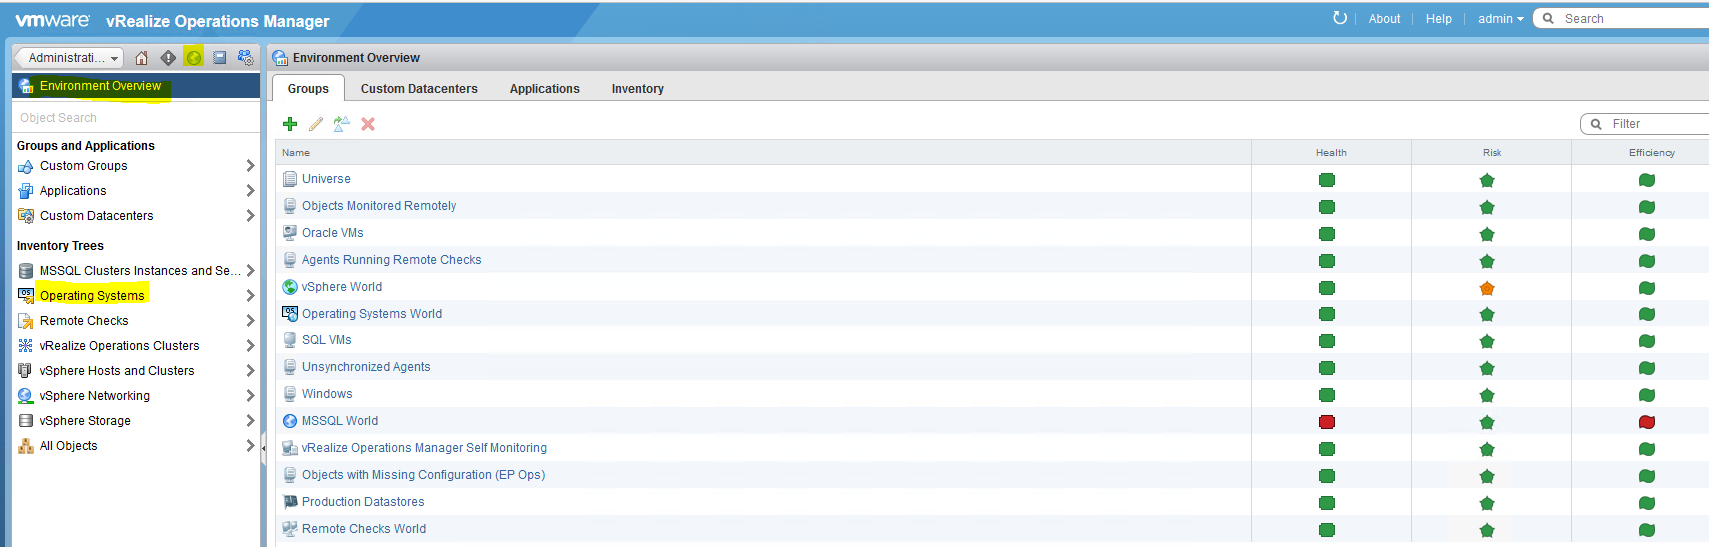Click the Clone group icon
The width and height of the screenshot is (1709, 547).
tap(342, 124)
